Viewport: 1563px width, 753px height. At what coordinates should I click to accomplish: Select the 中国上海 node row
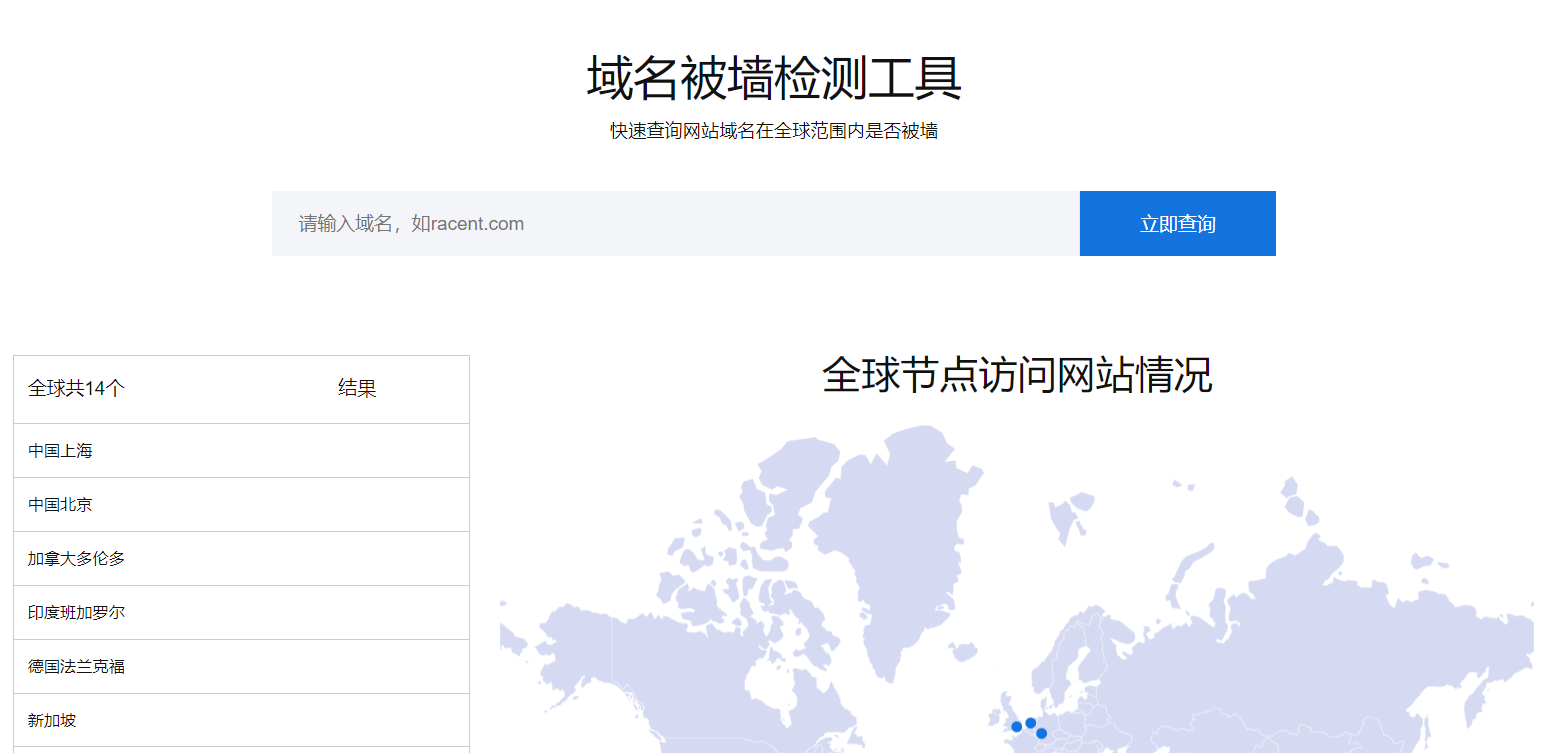pos(240,450)
